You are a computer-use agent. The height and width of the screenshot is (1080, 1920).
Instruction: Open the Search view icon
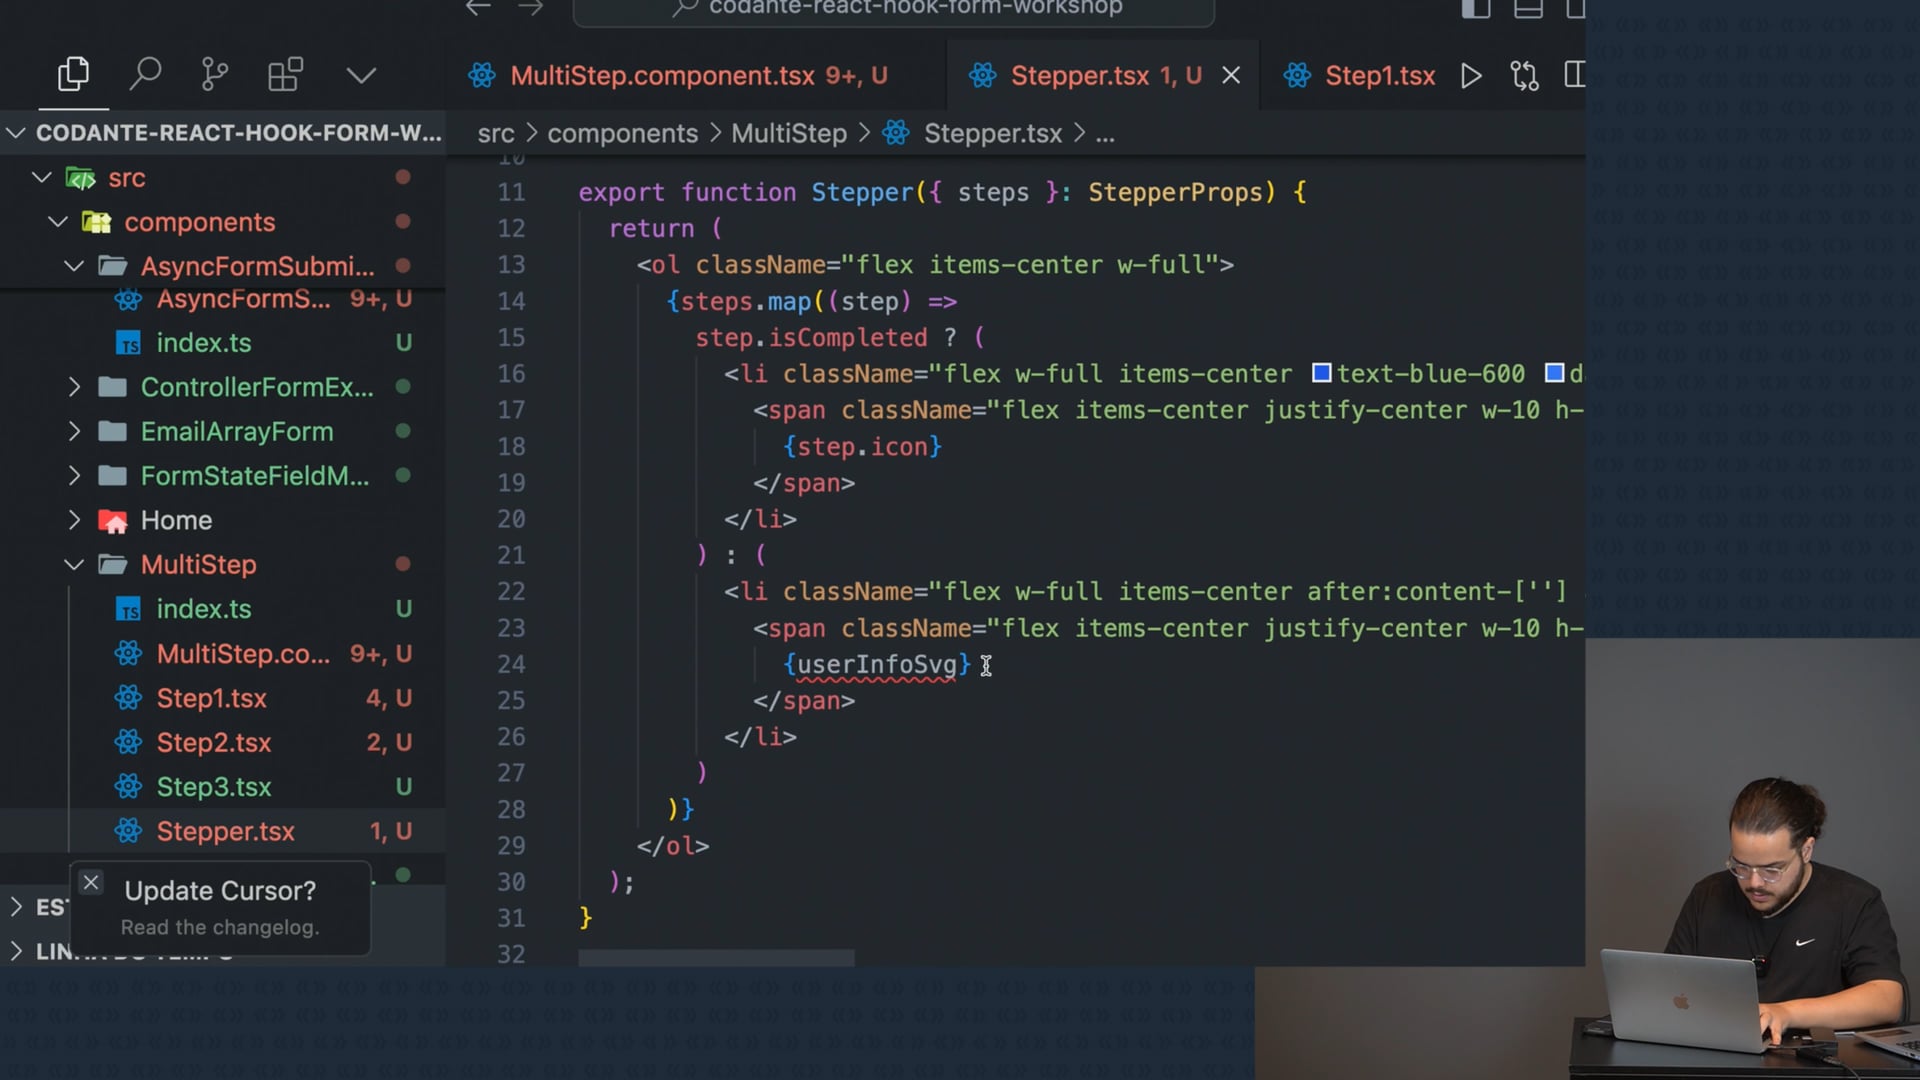[145, 75]
